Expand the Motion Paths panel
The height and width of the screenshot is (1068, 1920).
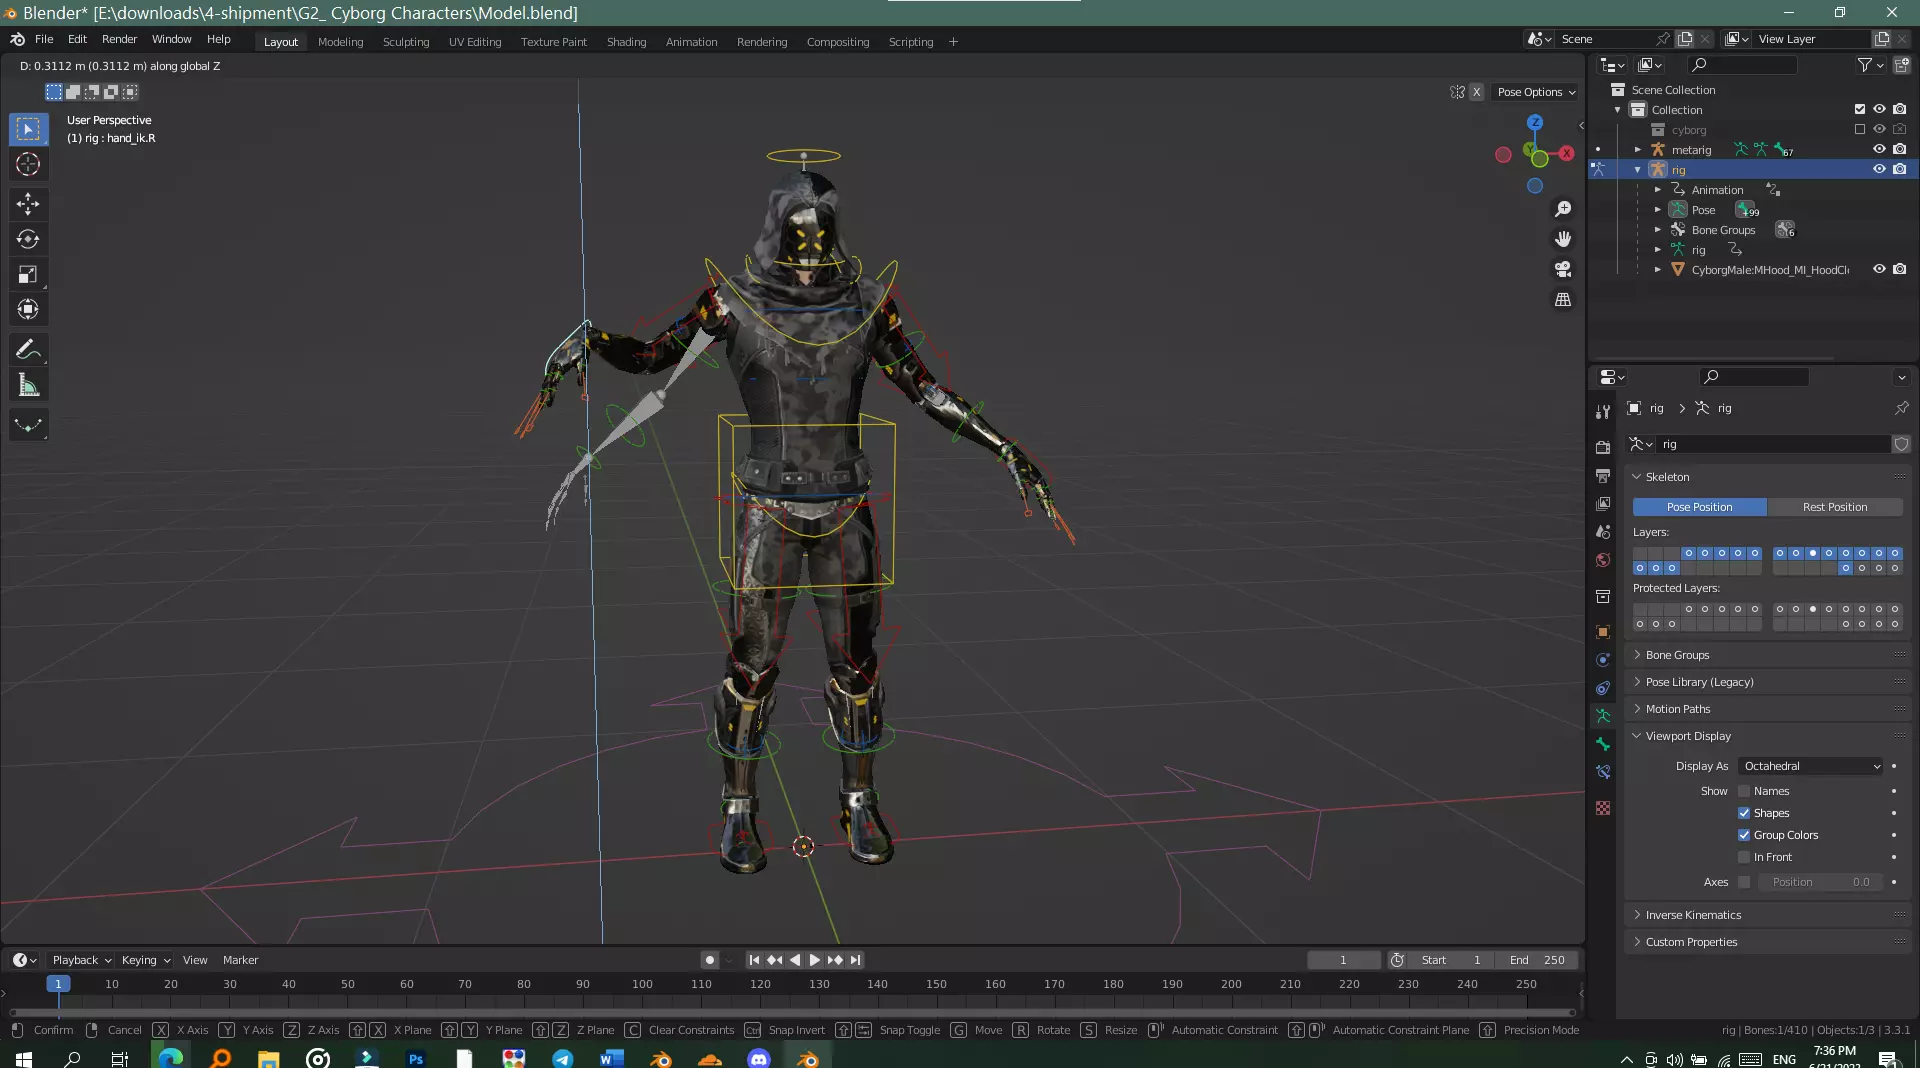pyautogui.click(x=1767, y=709)
